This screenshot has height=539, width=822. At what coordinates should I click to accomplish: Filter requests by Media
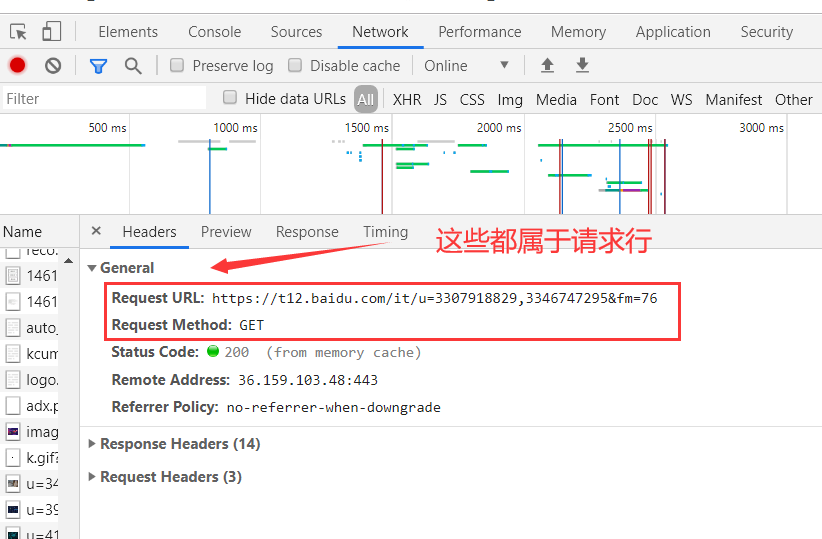pos(556,100)
